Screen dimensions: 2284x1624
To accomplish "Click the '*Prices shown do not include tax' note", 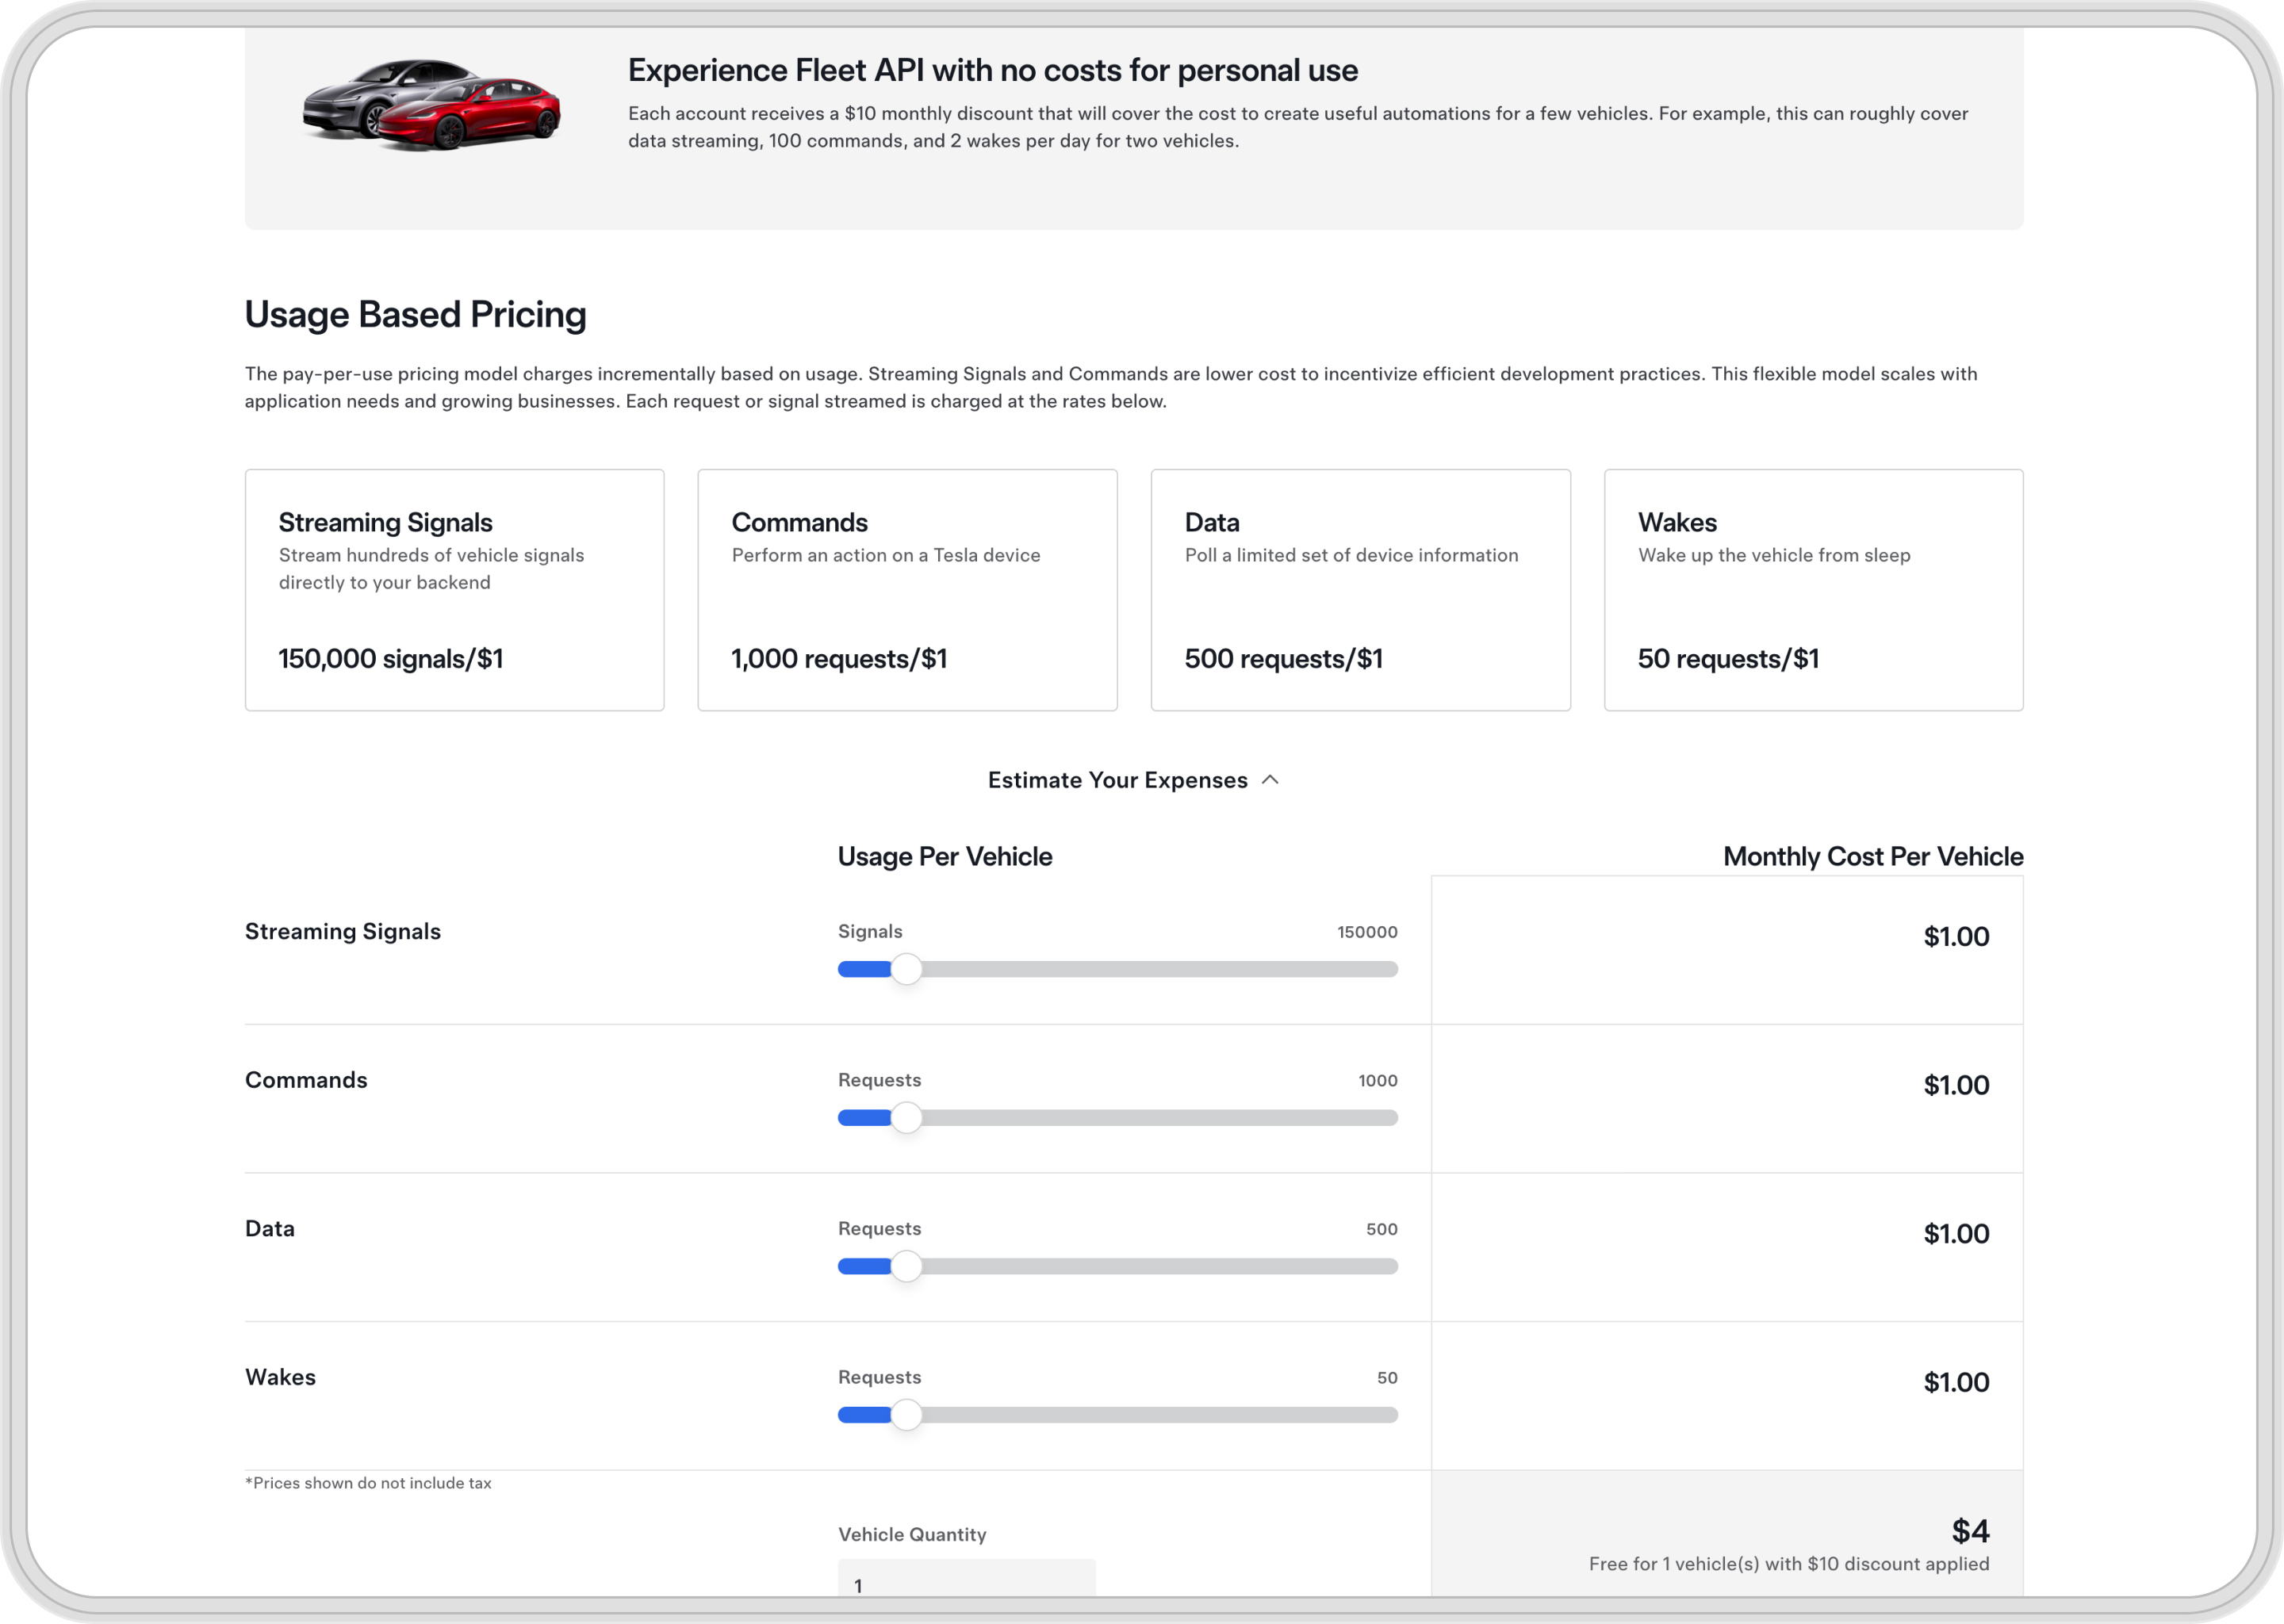I will click(368, 1483).
